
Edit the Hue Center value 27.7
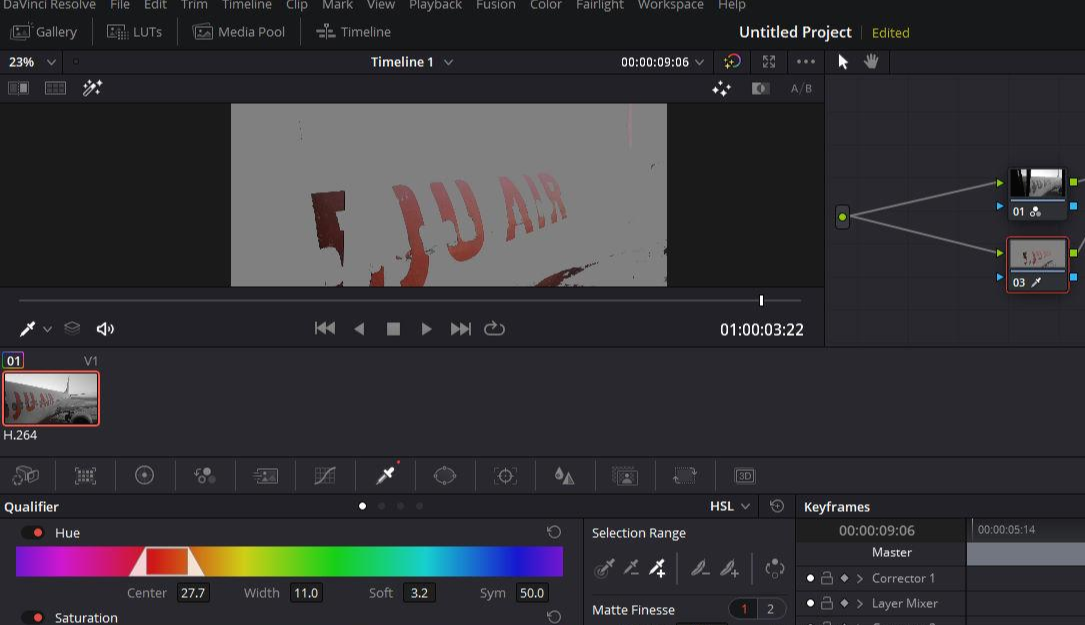click(x=193, y=592)
